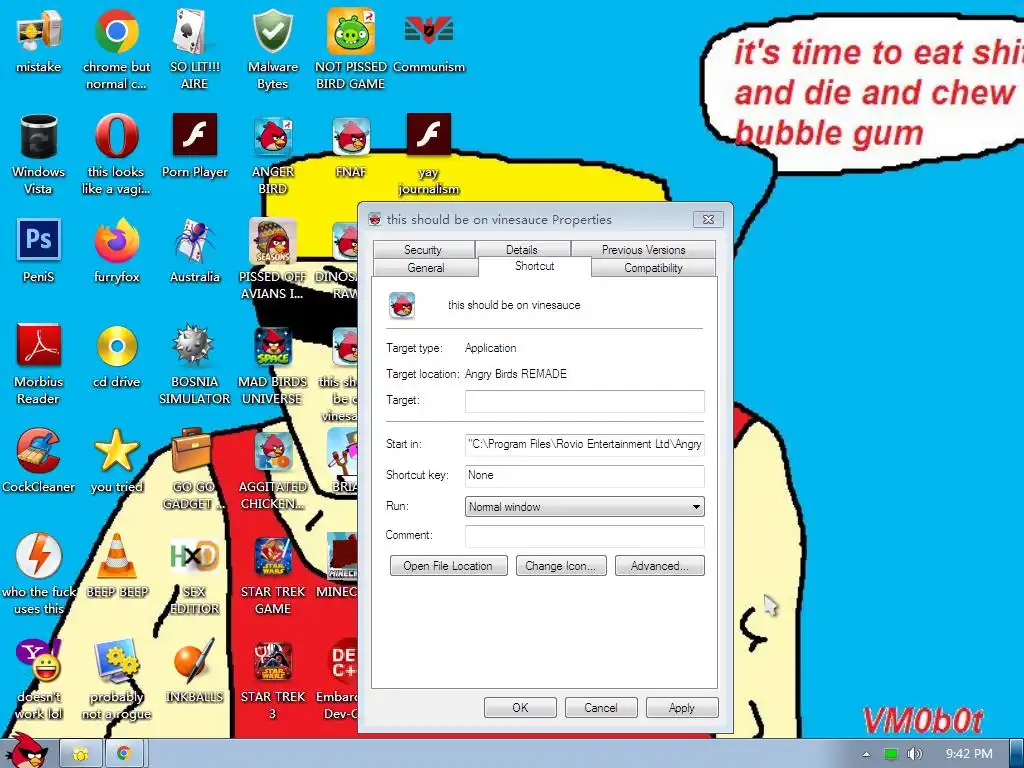
Task: Click the Shortcut key field
Action: tap(584, 475)
